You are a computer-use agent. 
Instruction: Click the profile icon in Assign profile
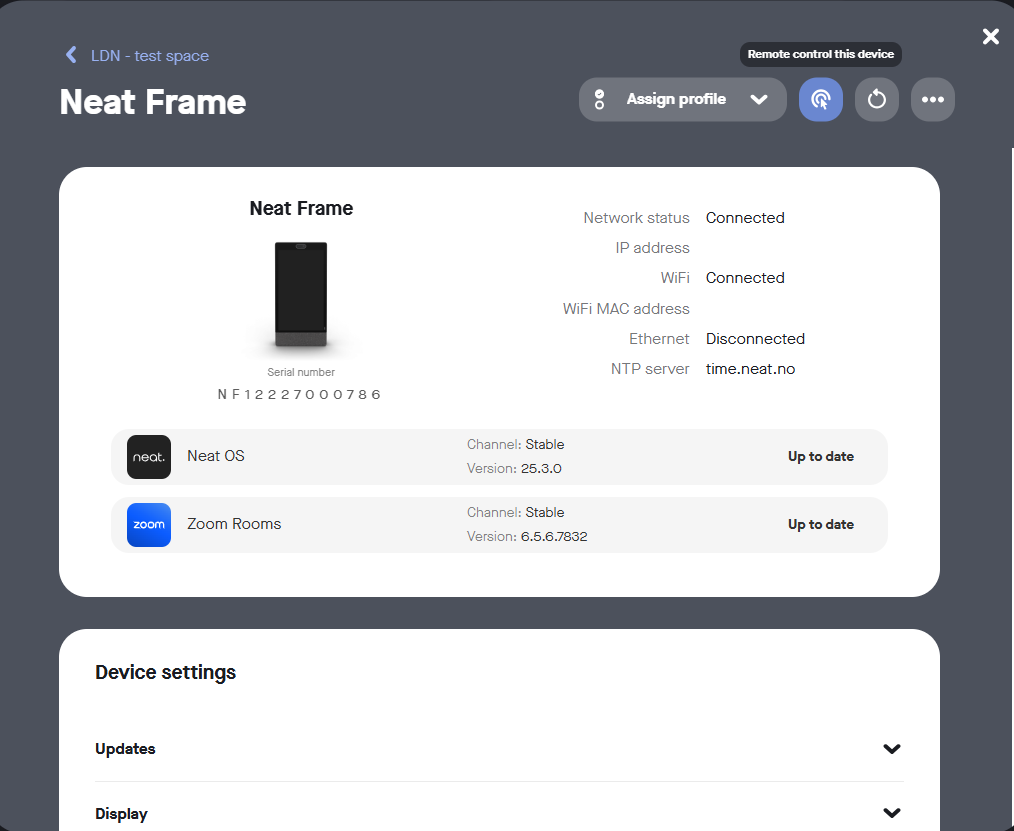click(600, 100)
